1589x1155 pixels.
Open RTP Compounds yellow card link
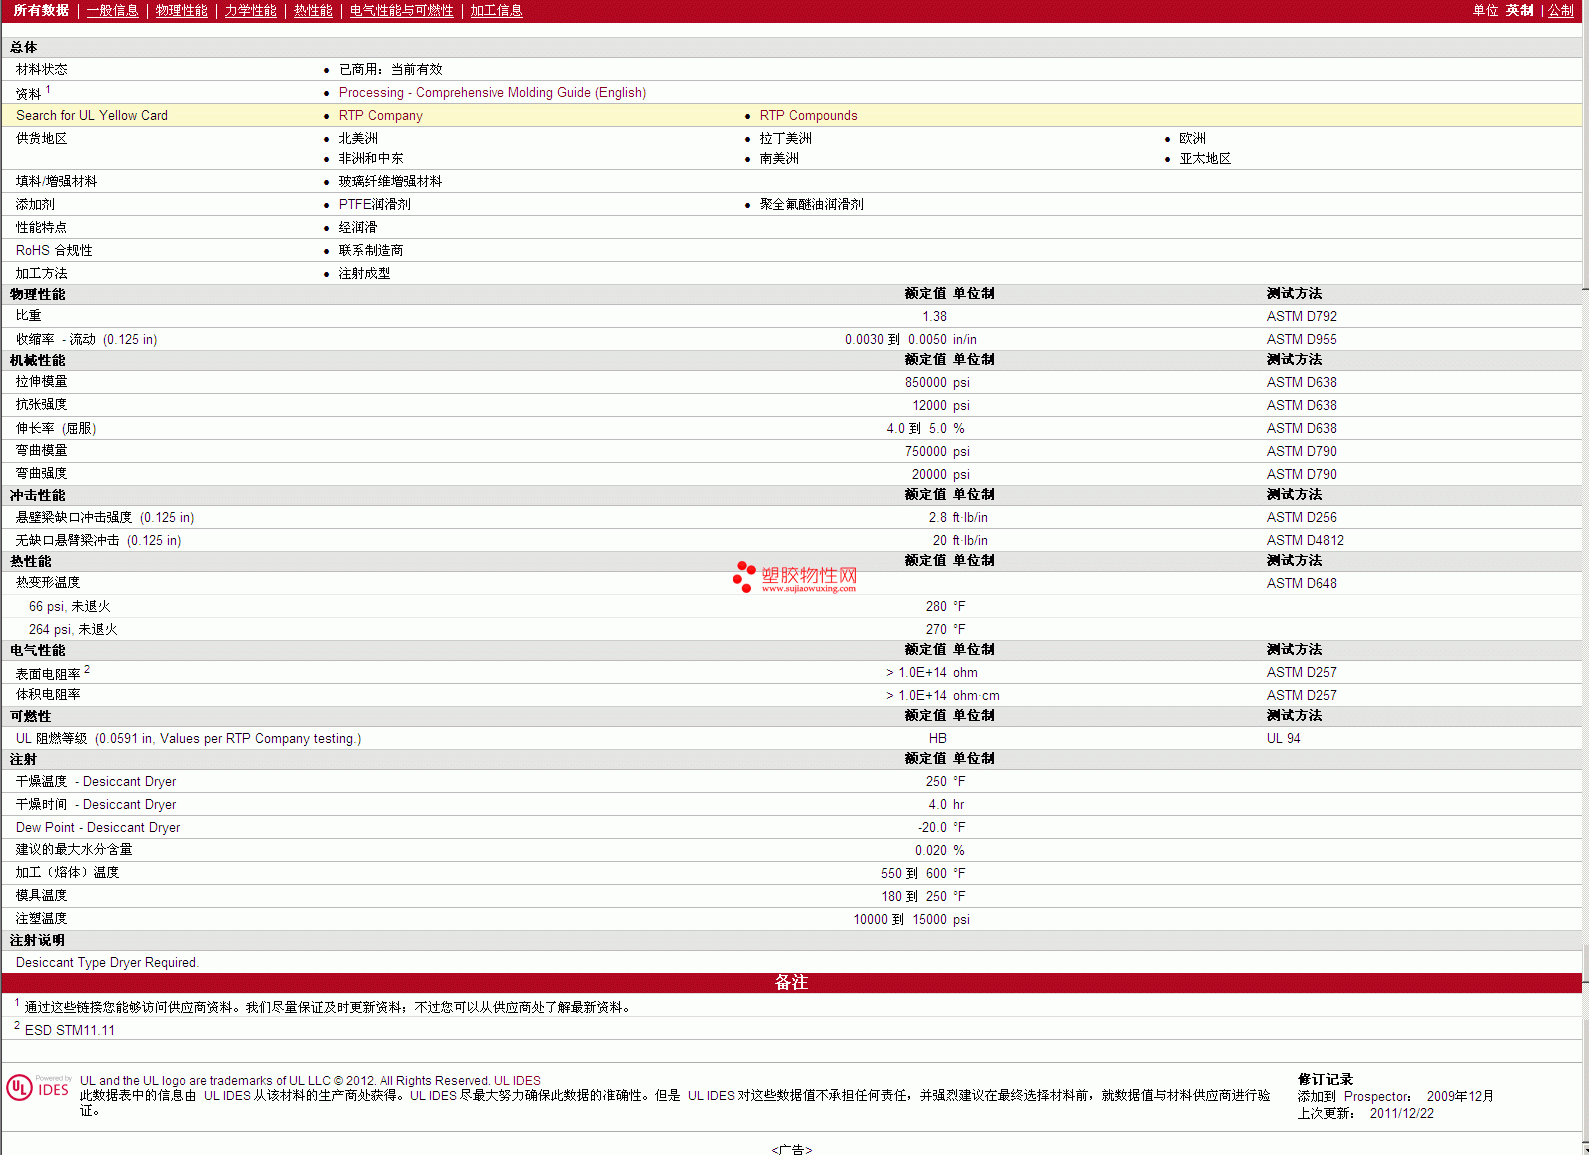click(x=808, y=115)
